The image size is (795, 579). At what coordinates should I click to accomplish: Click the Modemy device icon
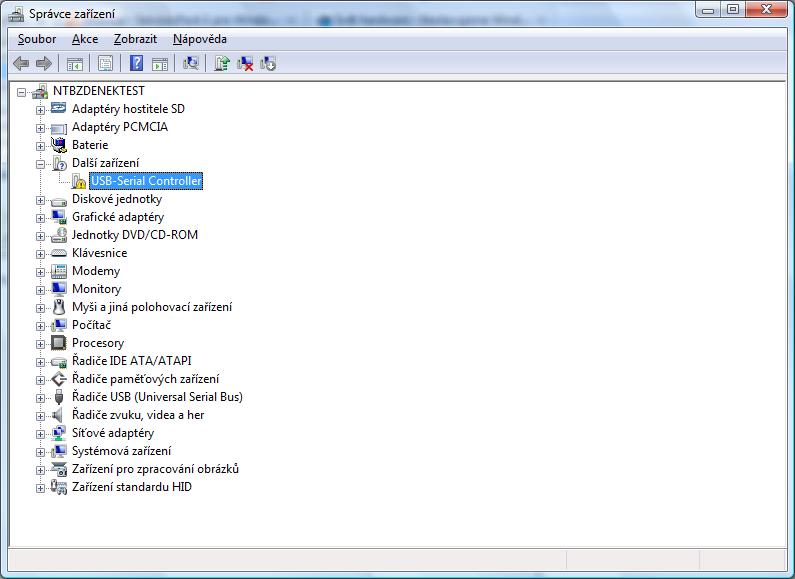coord(59,271)
